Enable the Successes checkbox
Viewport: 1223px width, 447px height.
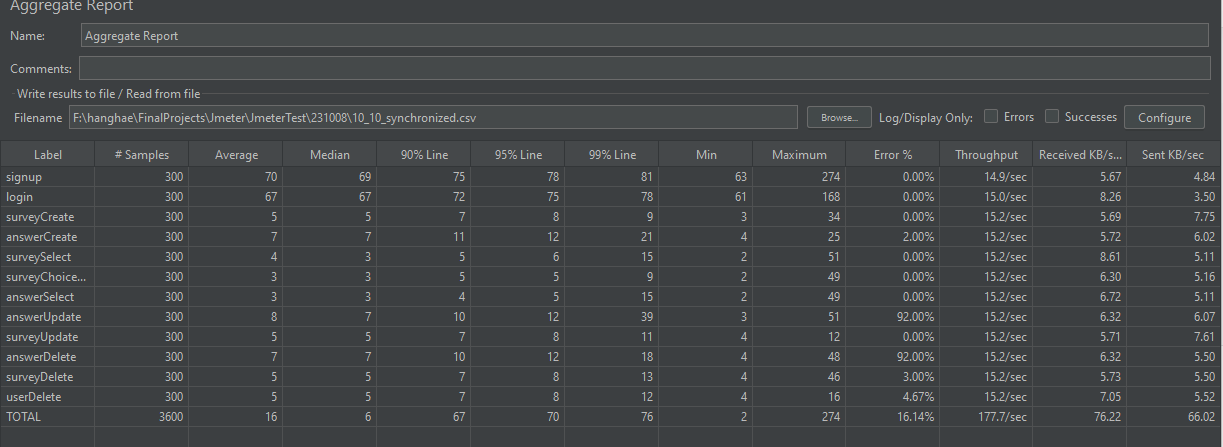click(x=1052, y=117)
